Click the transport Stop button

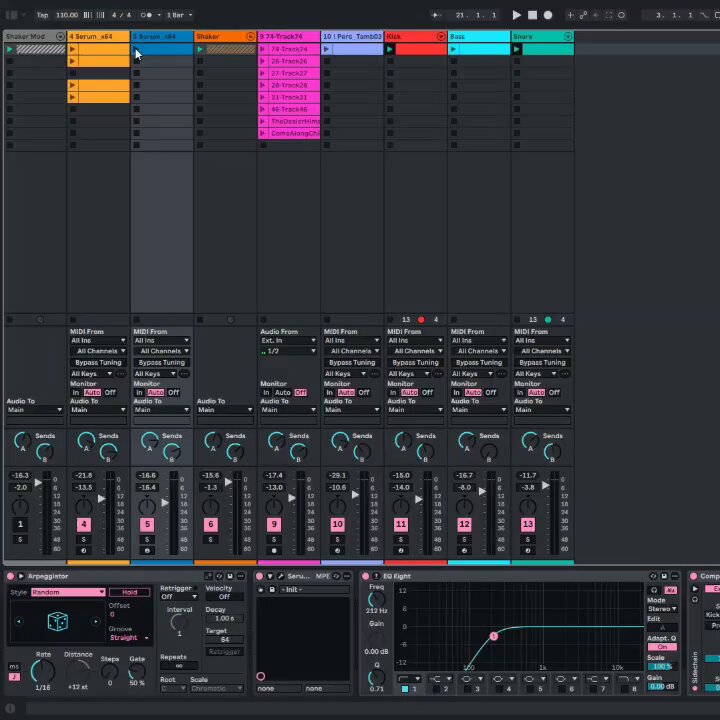[x=532, y=15]
